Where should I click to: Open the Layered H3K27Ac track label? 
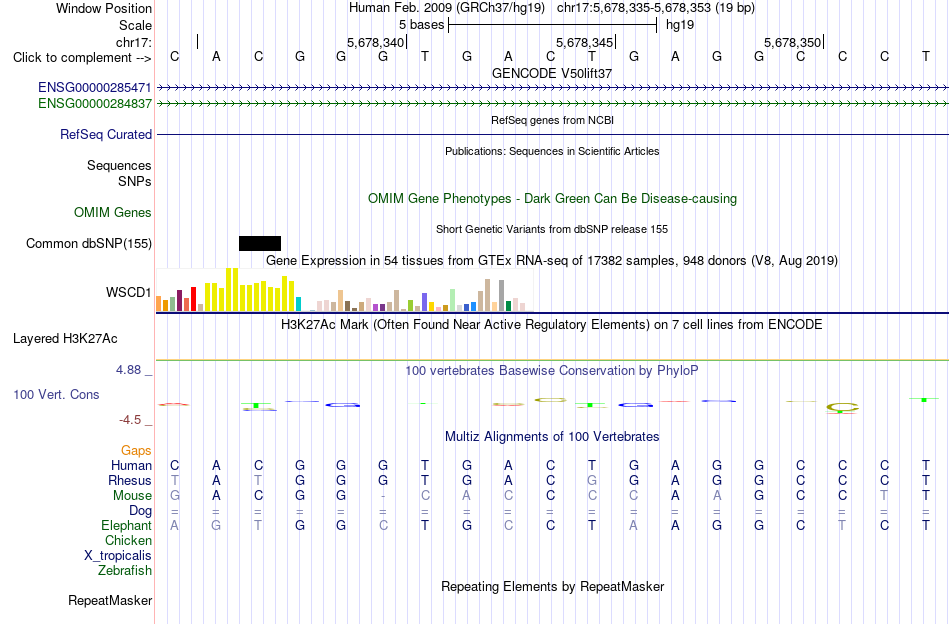point(65,339)
